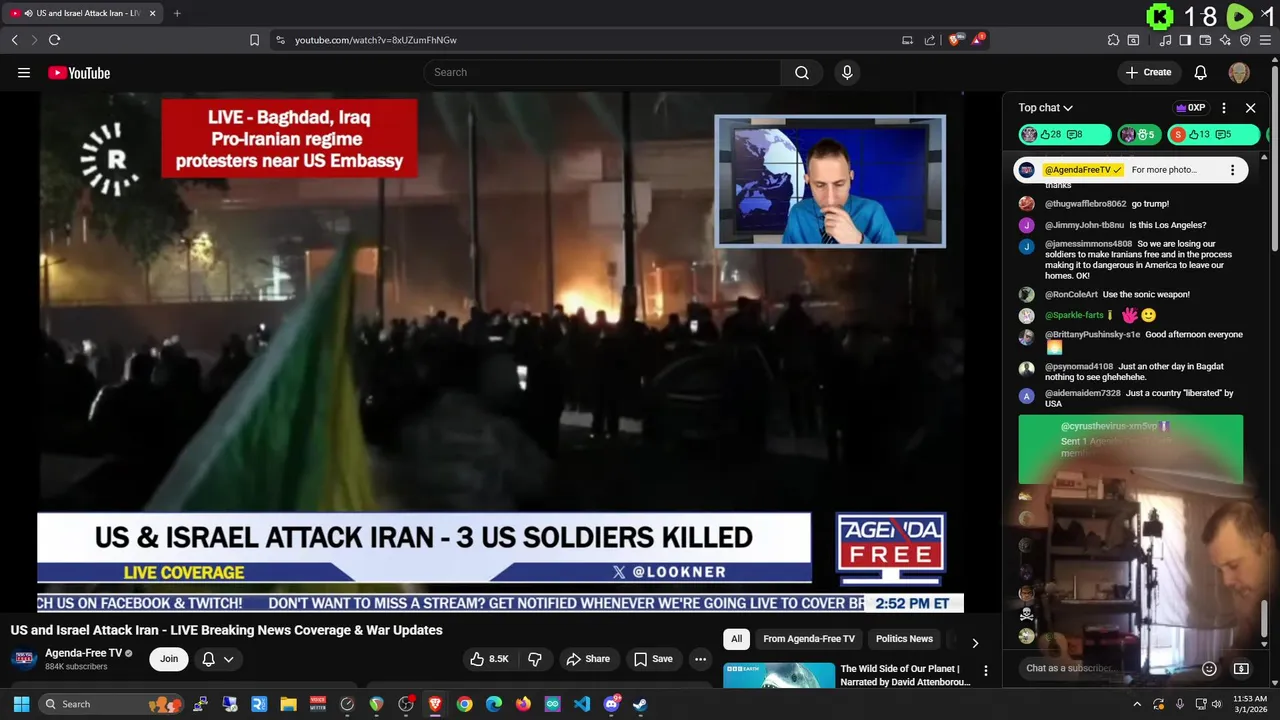Share the video

[588, 659]
